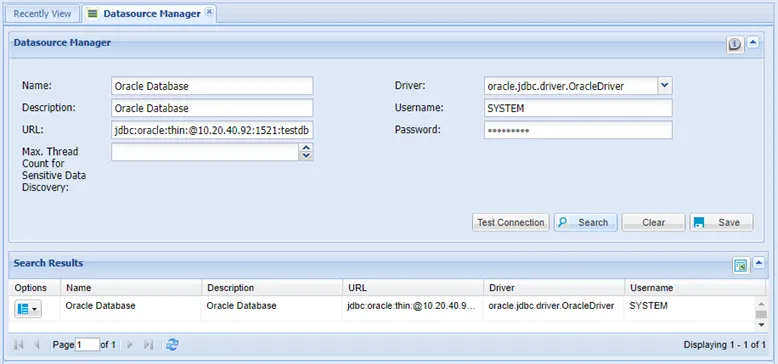Increase Max. Thread Count with up arrow

pyautogui.click(x=306, y=148)
